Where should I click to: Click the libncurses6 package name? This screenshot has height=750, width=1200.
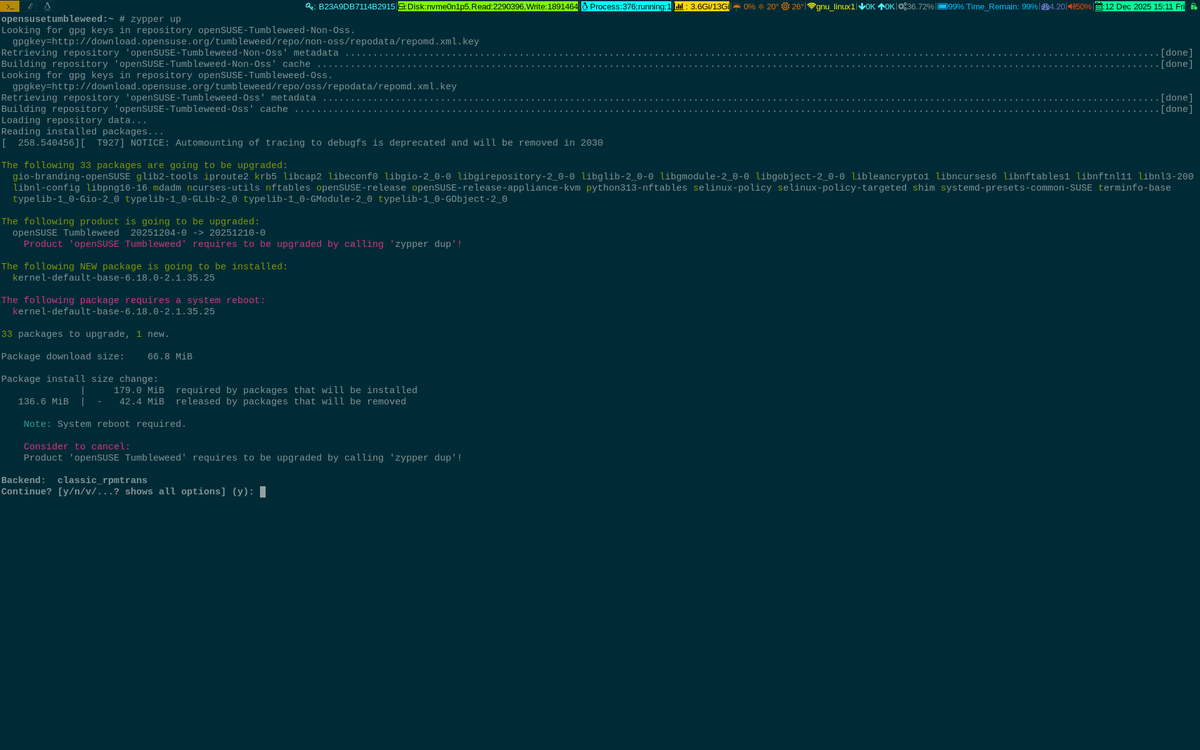966,177
